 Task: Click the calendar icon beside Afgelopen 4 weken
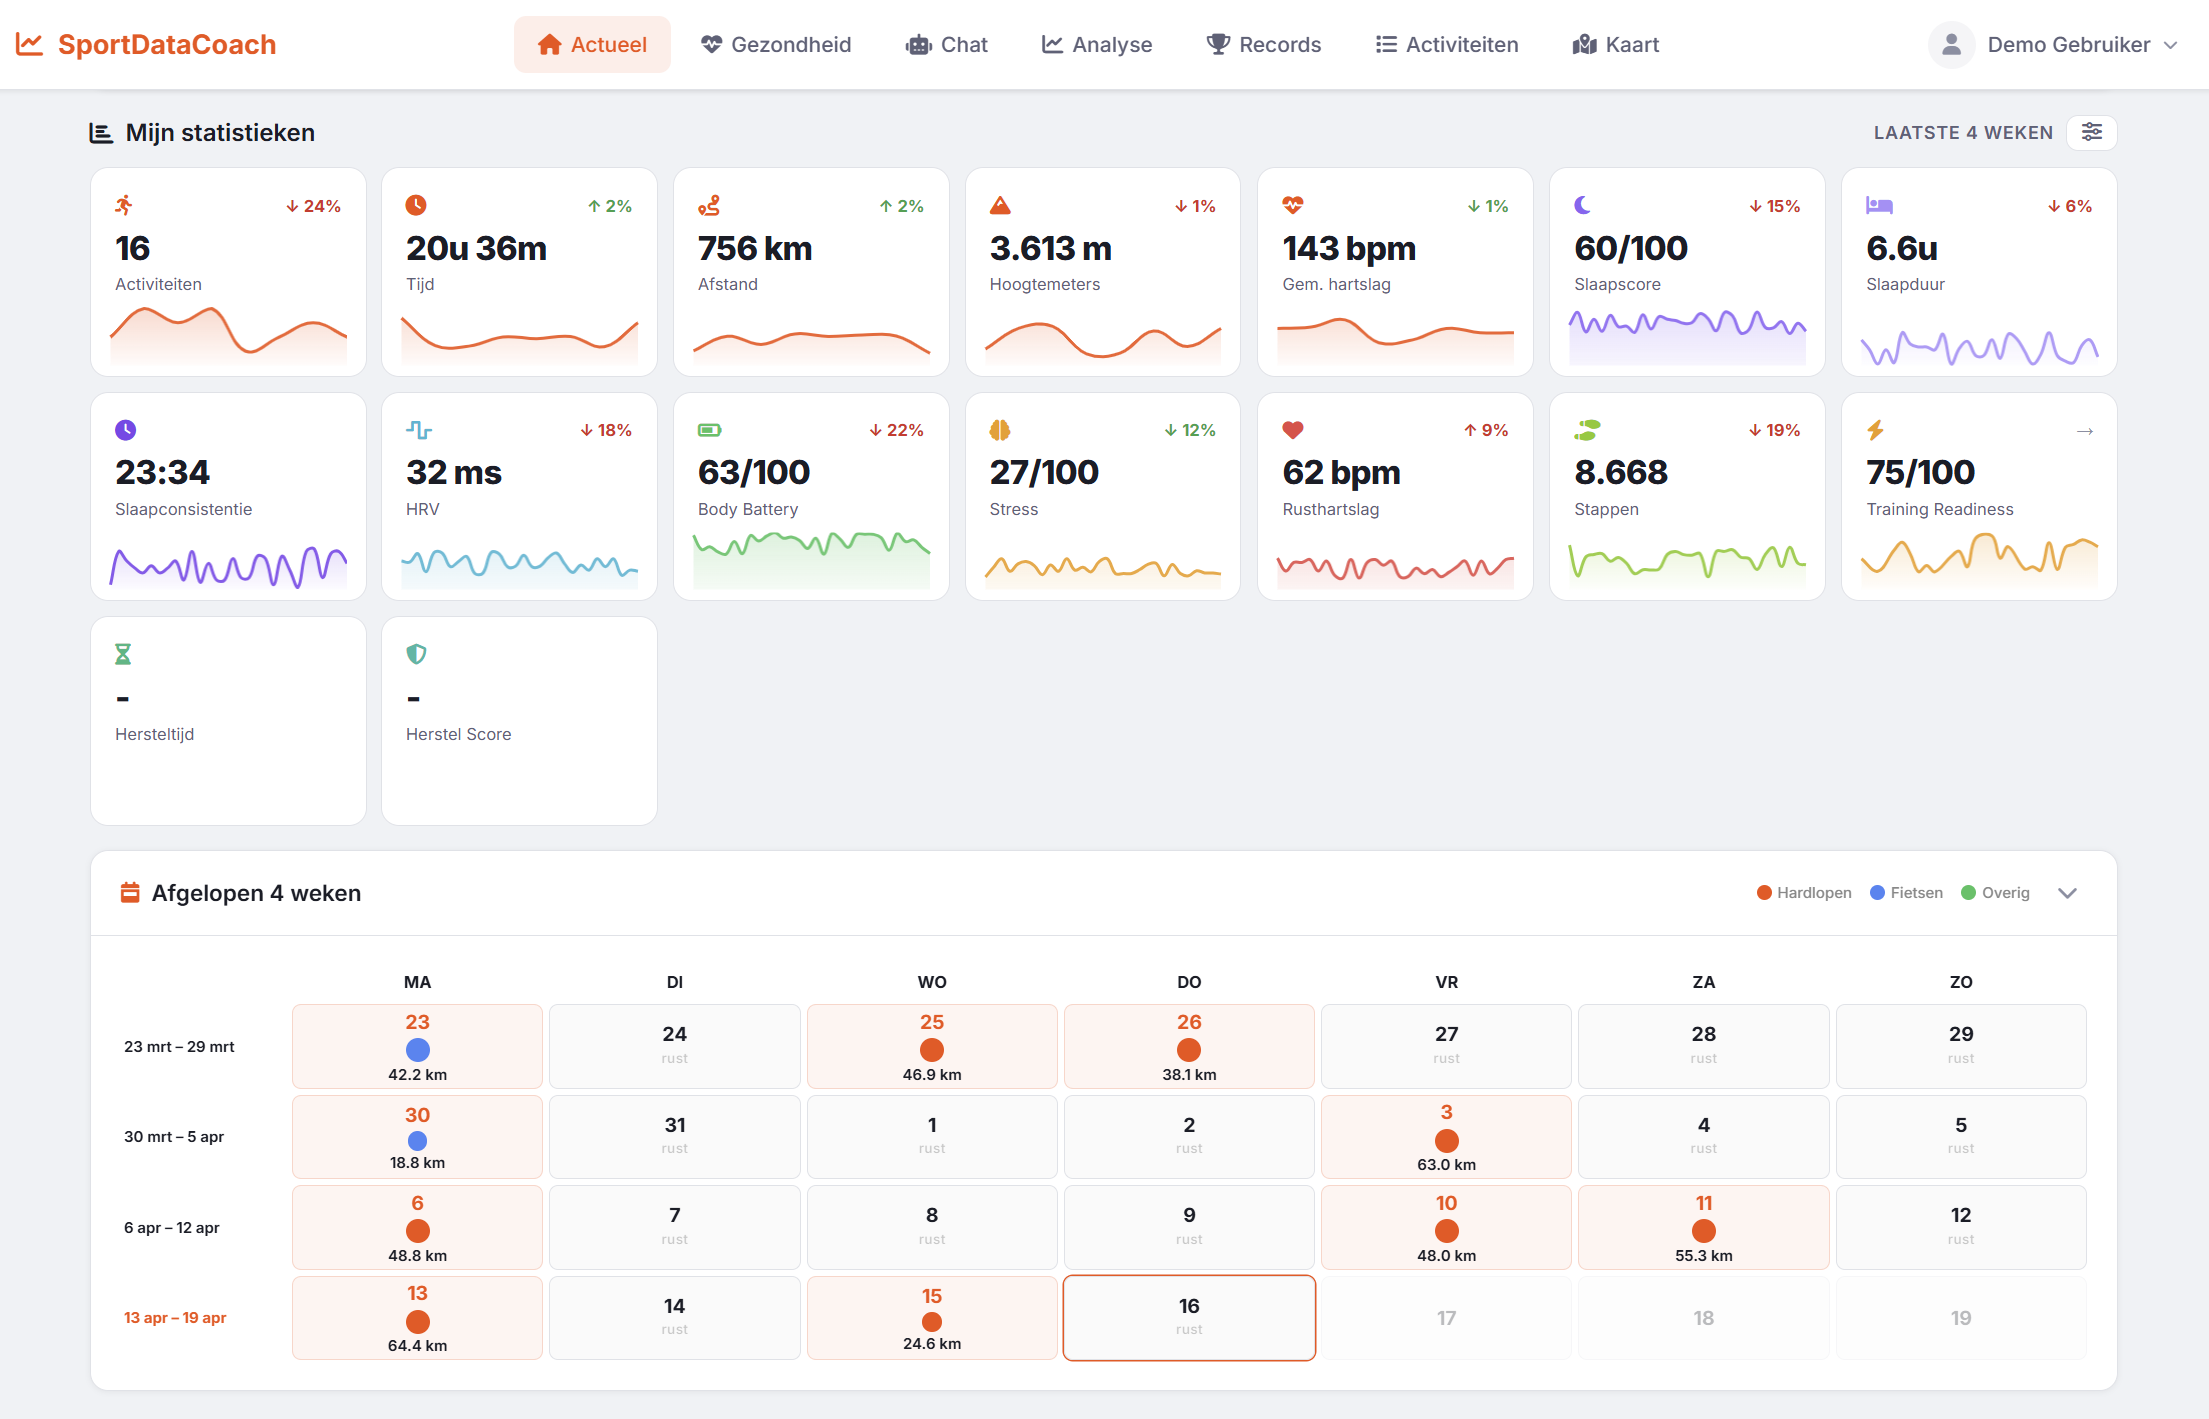[x=130, y=892]
